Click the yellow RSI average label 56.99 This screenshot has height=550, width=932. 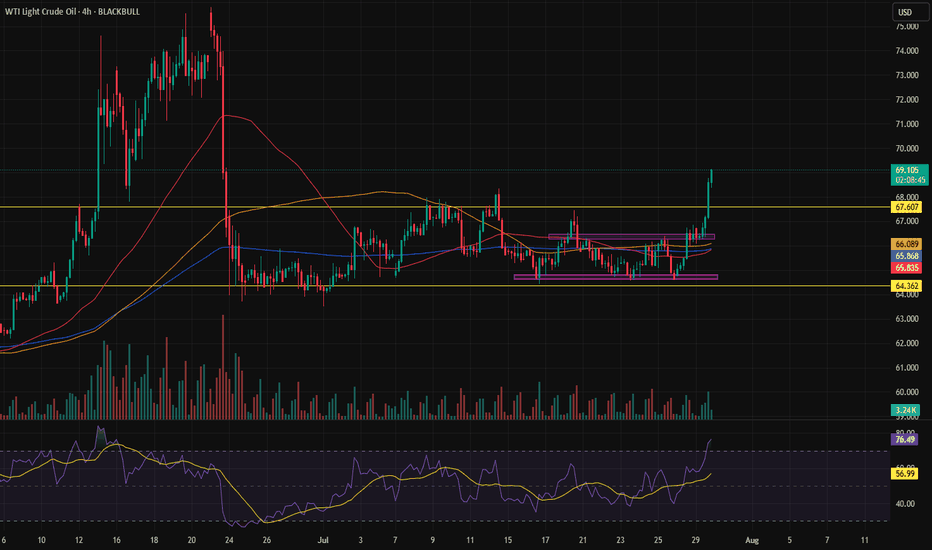[905, 474]
